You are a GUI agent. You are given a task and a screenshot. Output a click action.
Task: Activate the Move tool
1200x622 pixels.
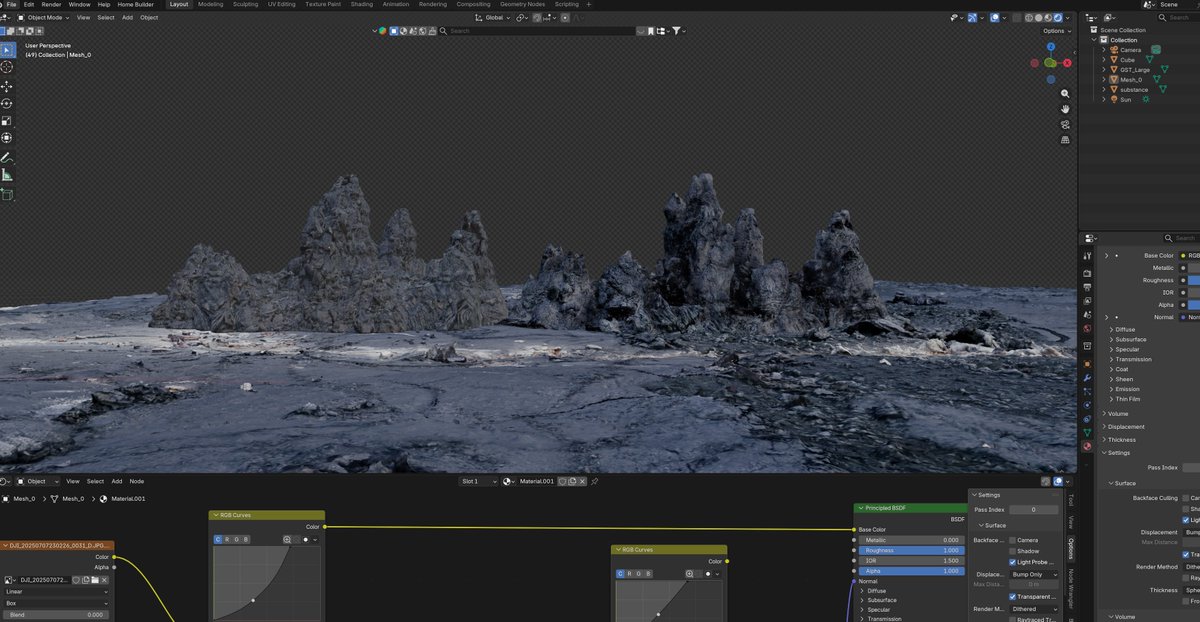(7, 86)
